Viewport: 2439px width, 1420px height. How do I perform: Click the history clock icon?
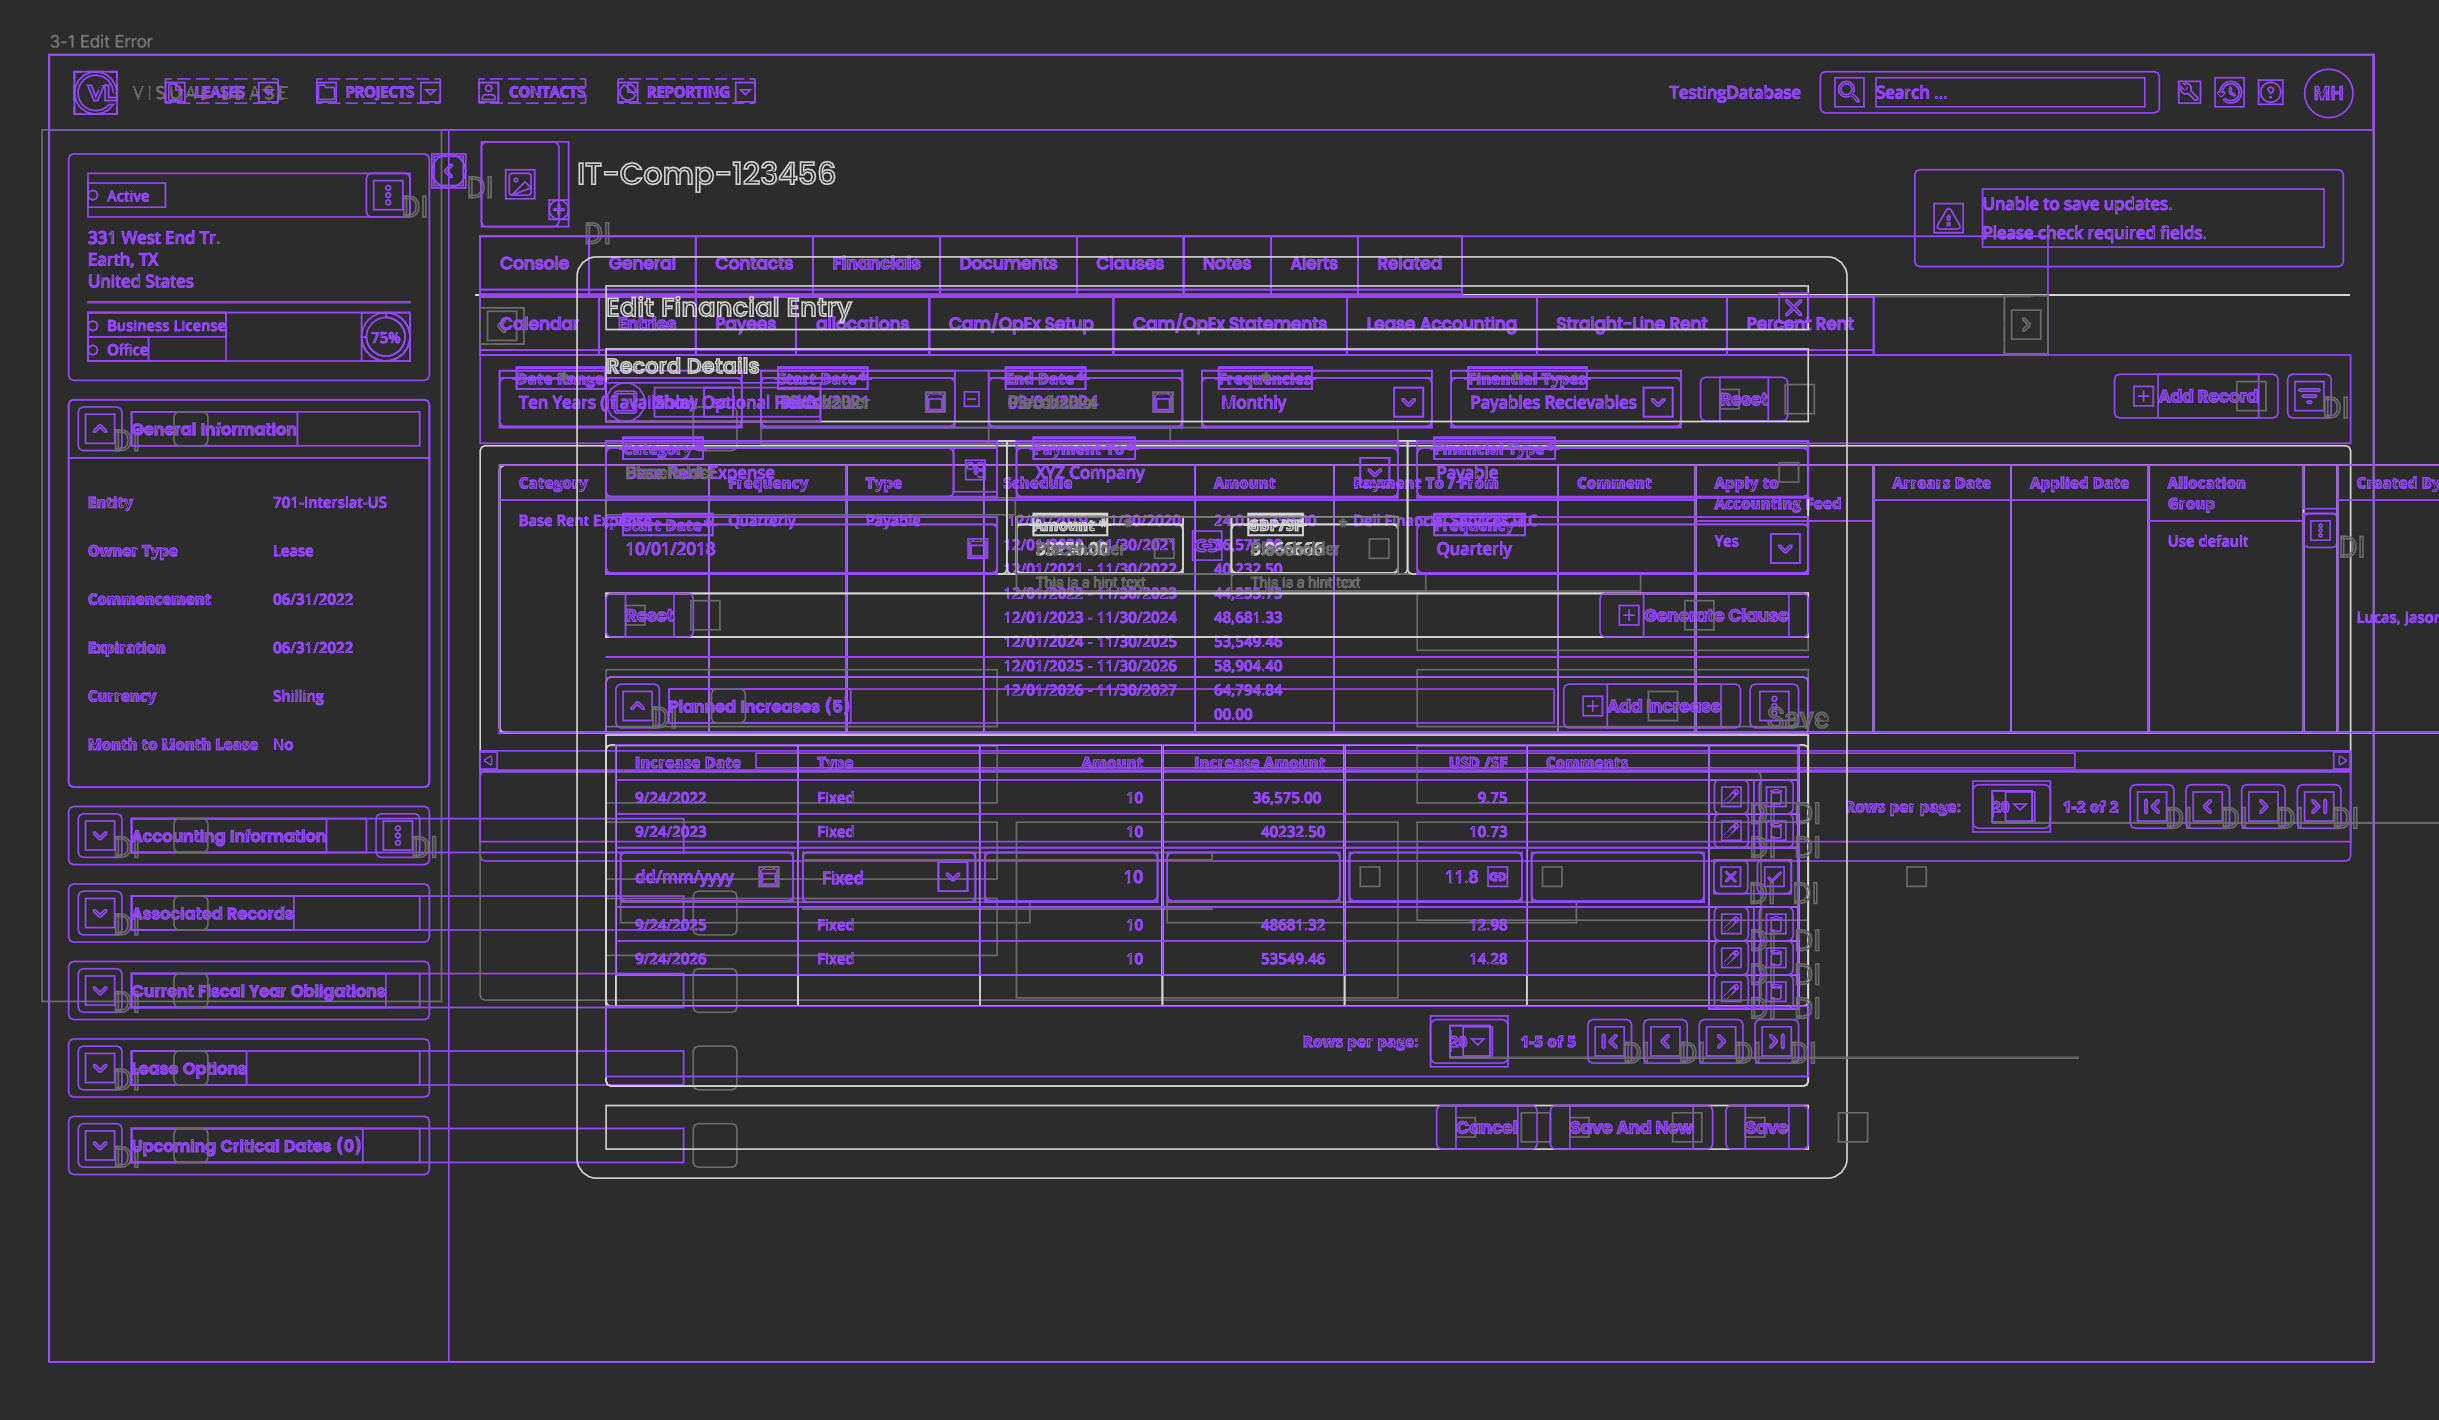[x=2229, y=92]
